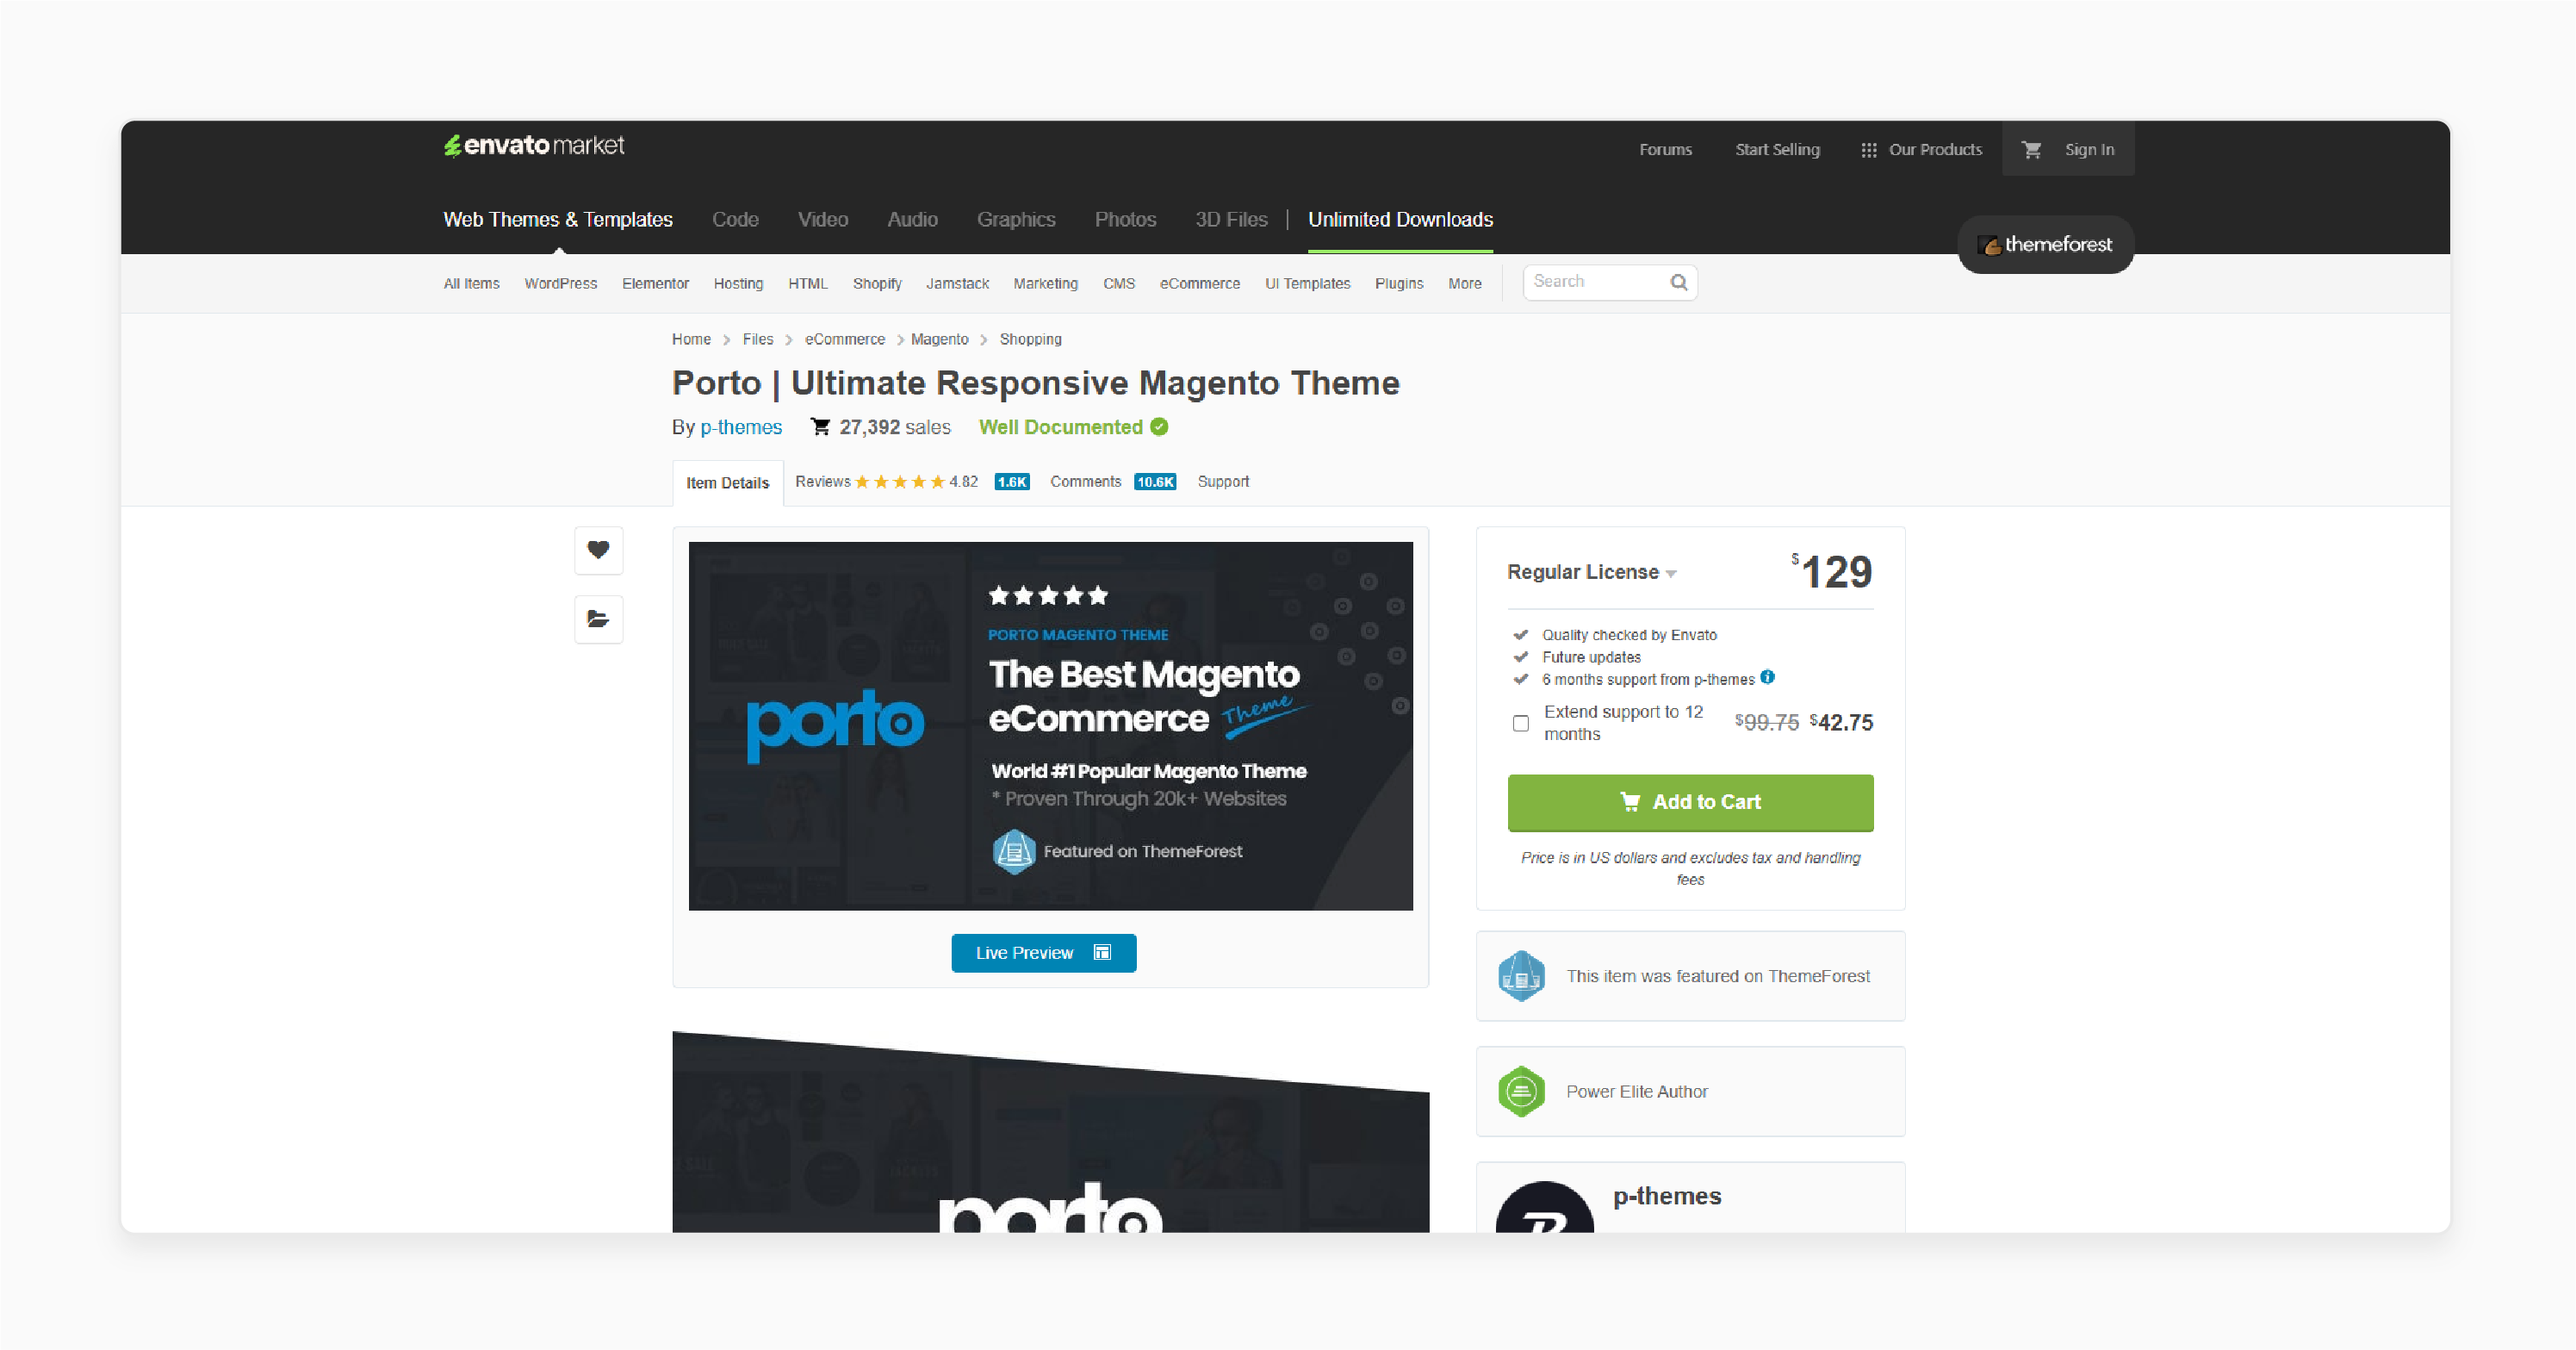Click the Add to Cart button
2576x1350 pixels.
pos(1690,802)
